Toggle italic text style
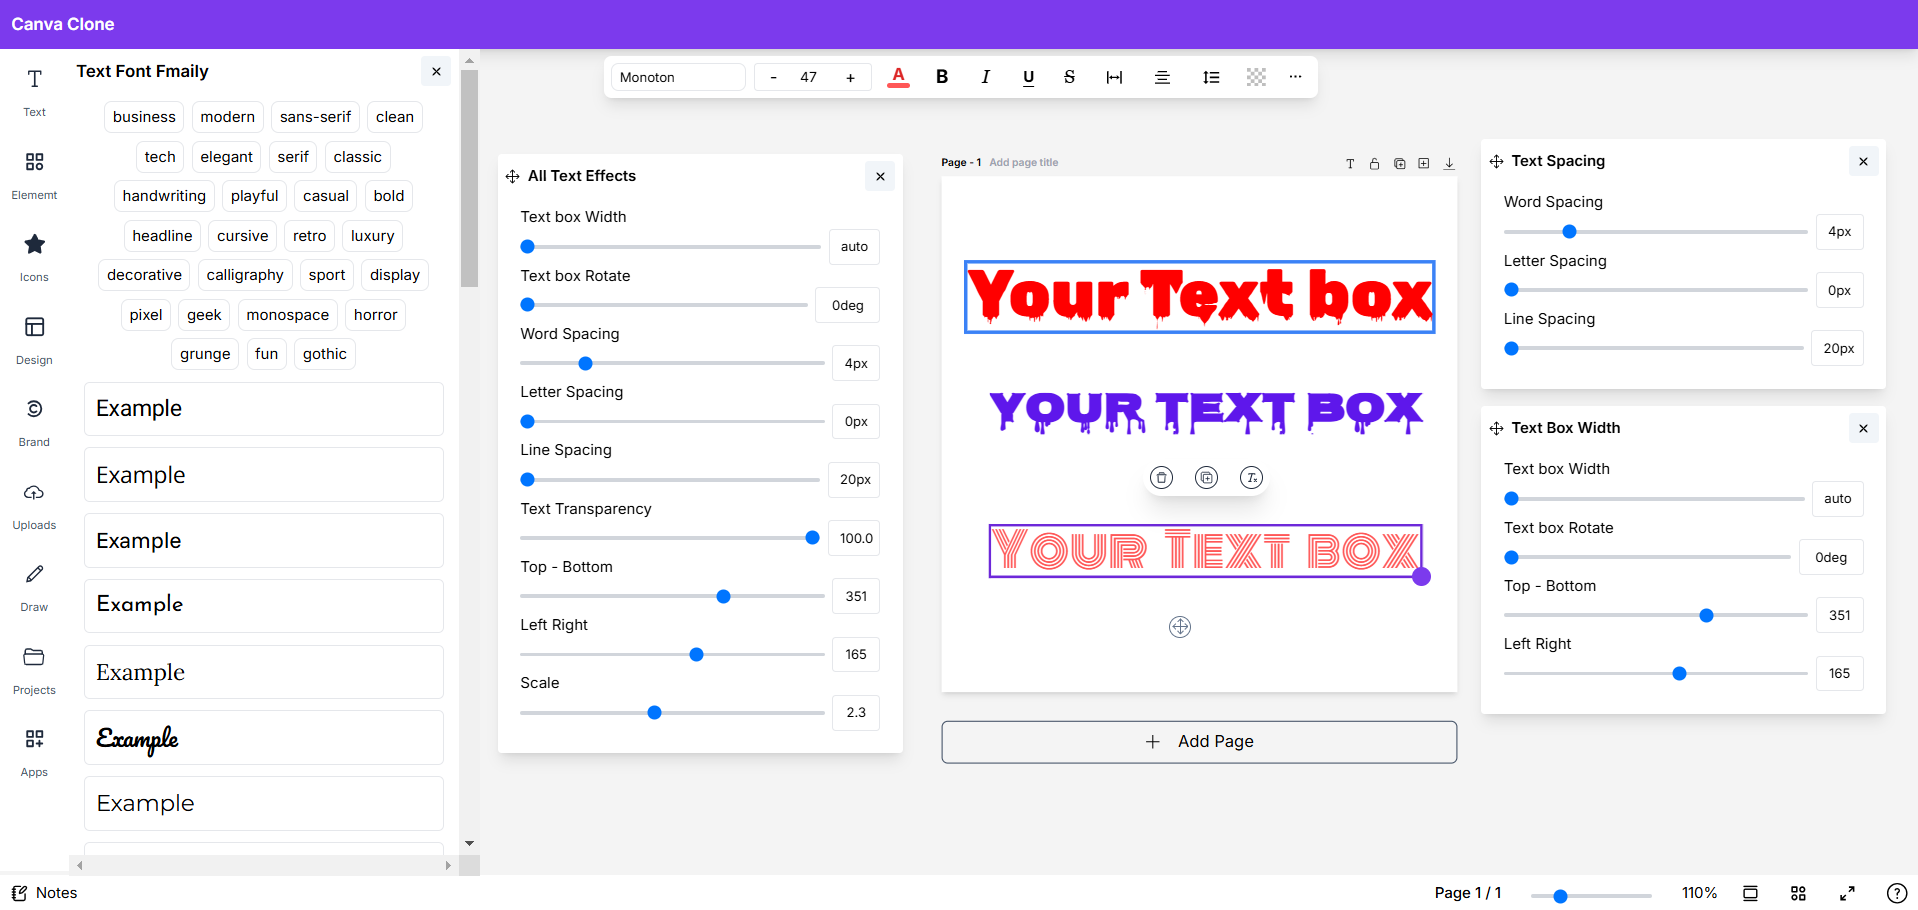Screen dimensions: 1918x910 [985, 77]
